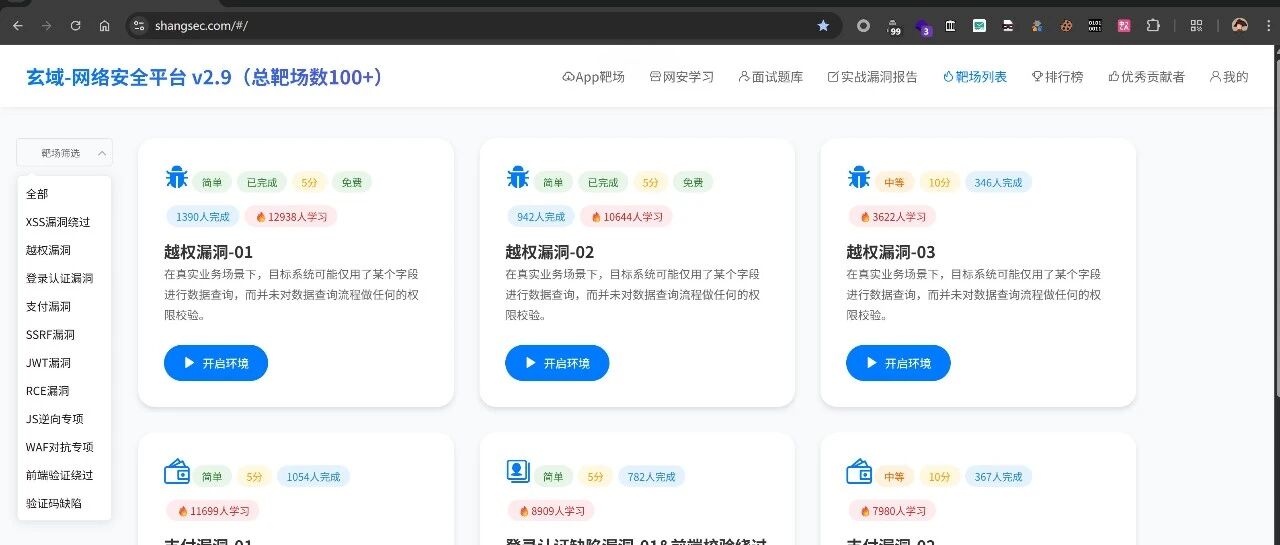Click the 10644人学习 tag
Image resolution: width=1280 pixels, height=545 pixels.
click(x=627, y=216)
